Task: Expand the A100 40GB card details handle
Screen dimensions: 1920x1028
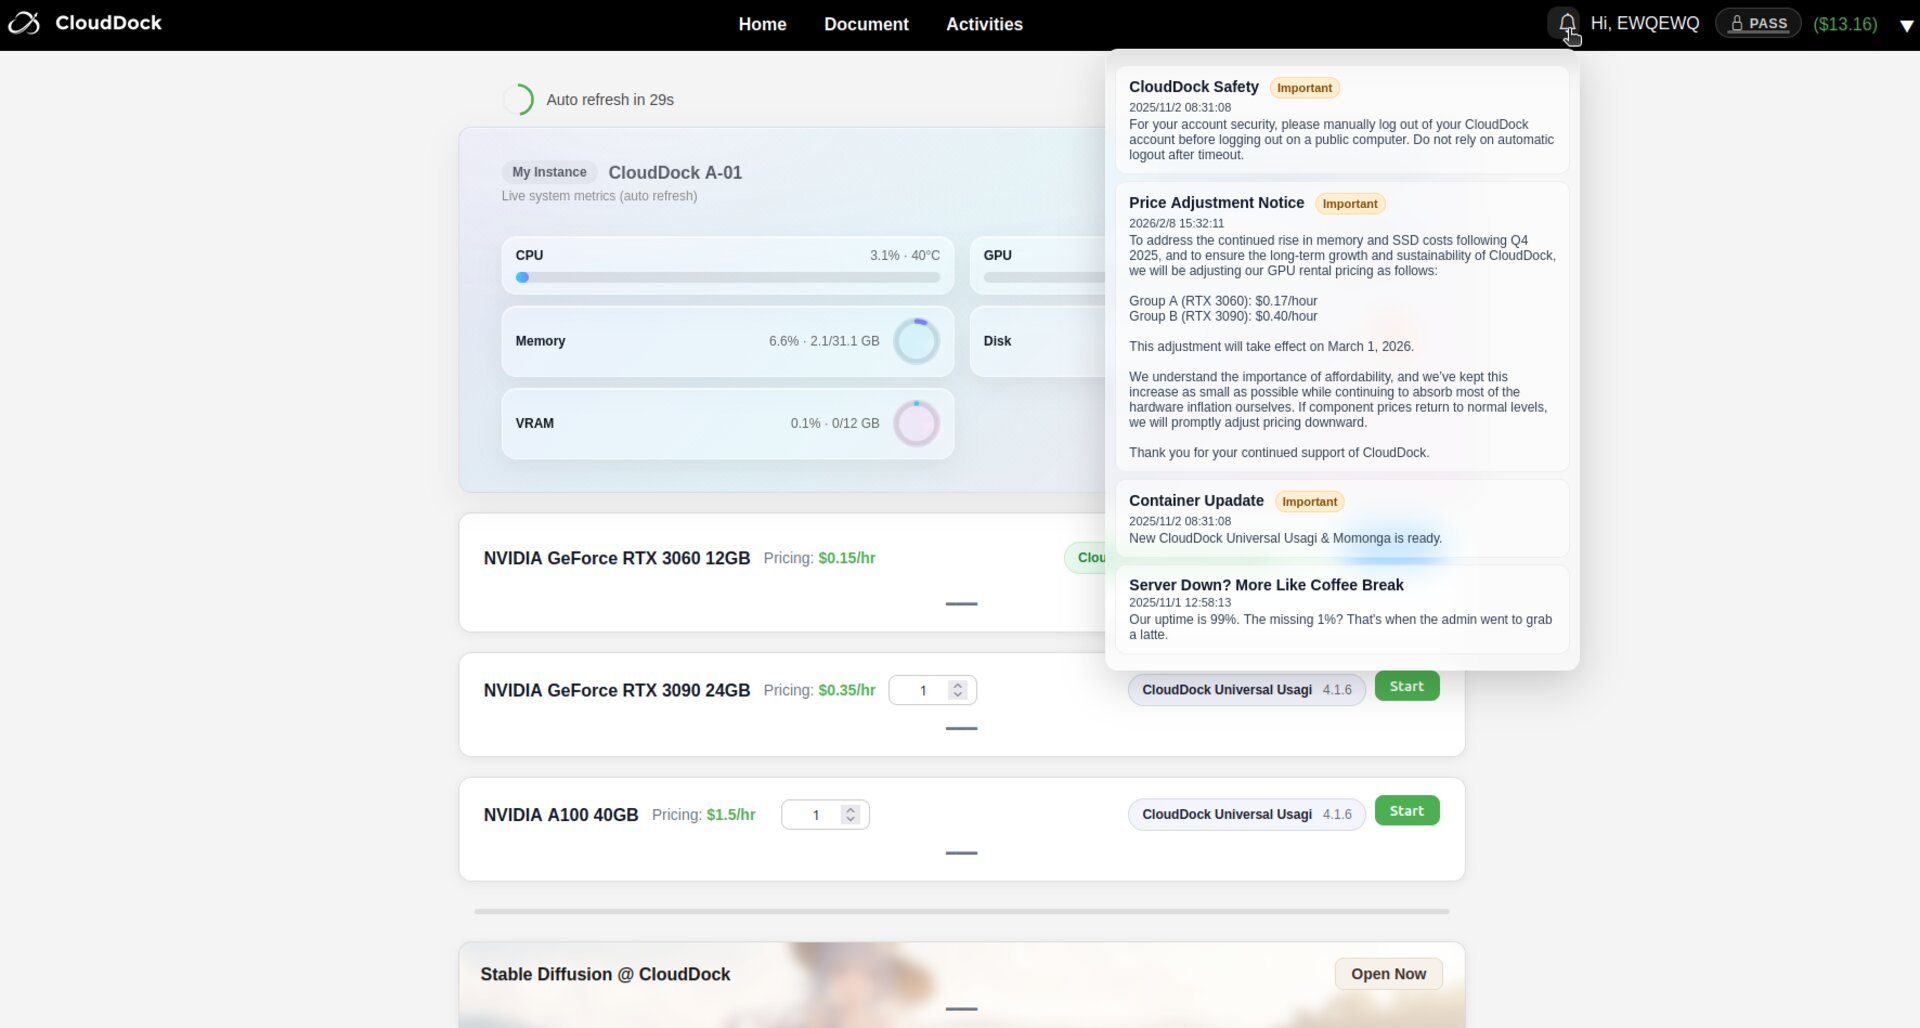Action: 961,853
